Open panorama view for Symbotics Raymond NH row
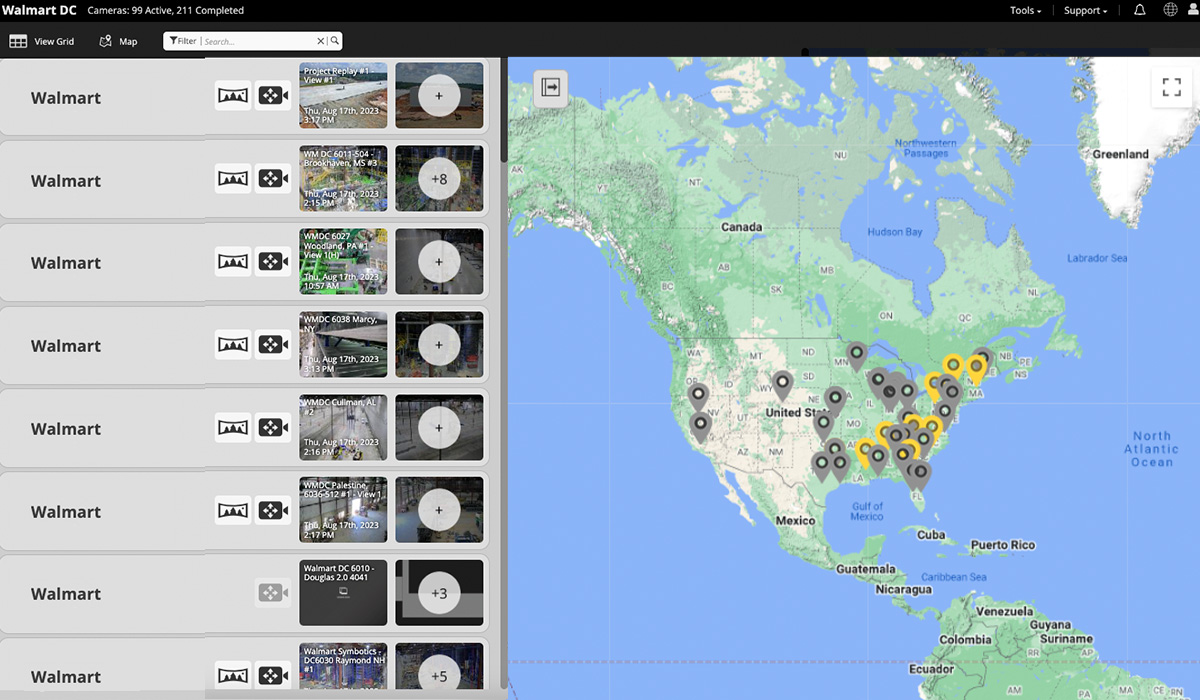 pyautogui.click(x=233, y=675)
